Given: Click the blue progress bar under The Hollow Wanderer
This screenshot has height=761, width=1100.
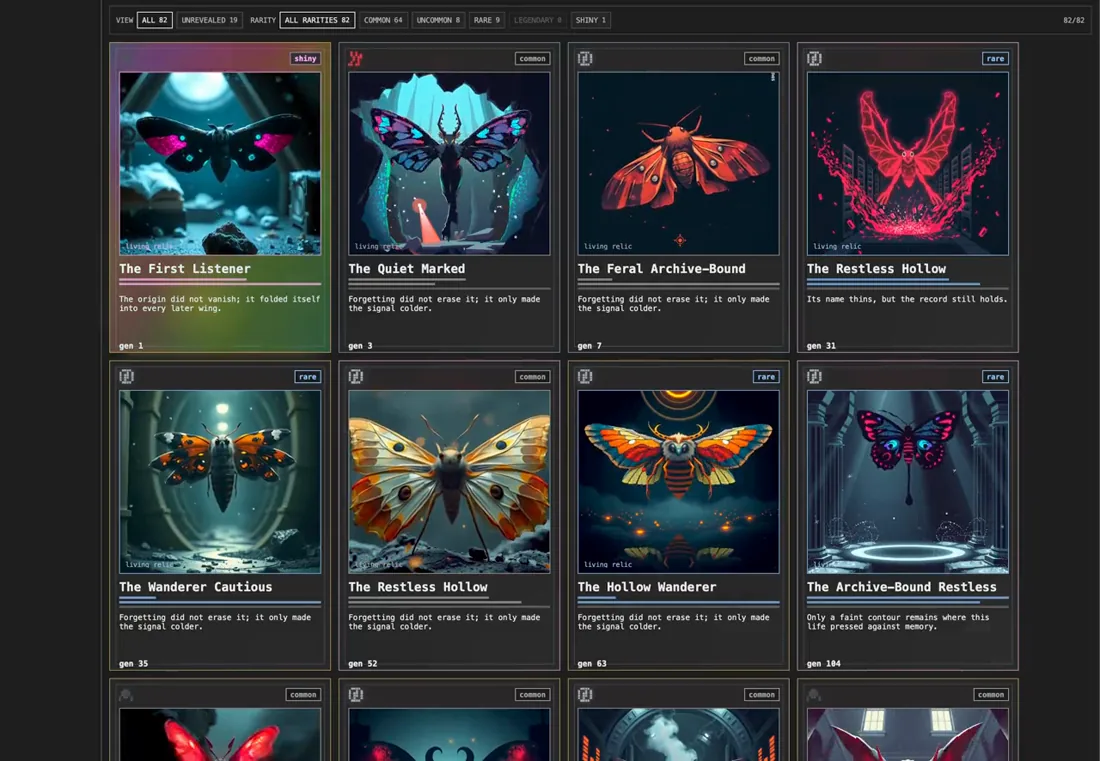Looking at the screenshot, I should (678, 600).
